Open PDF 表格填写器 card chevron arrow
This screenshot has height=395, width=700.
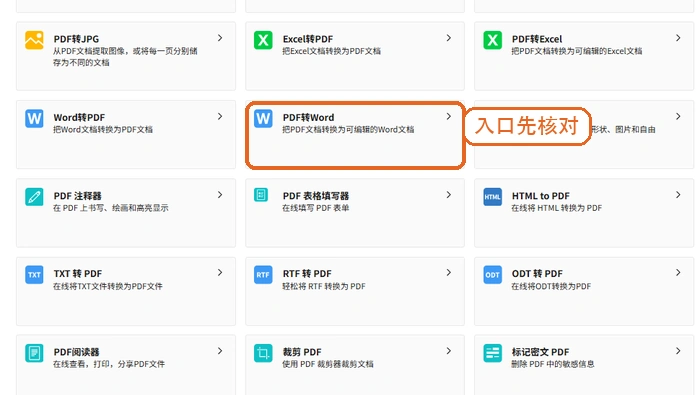click(449, 195)
